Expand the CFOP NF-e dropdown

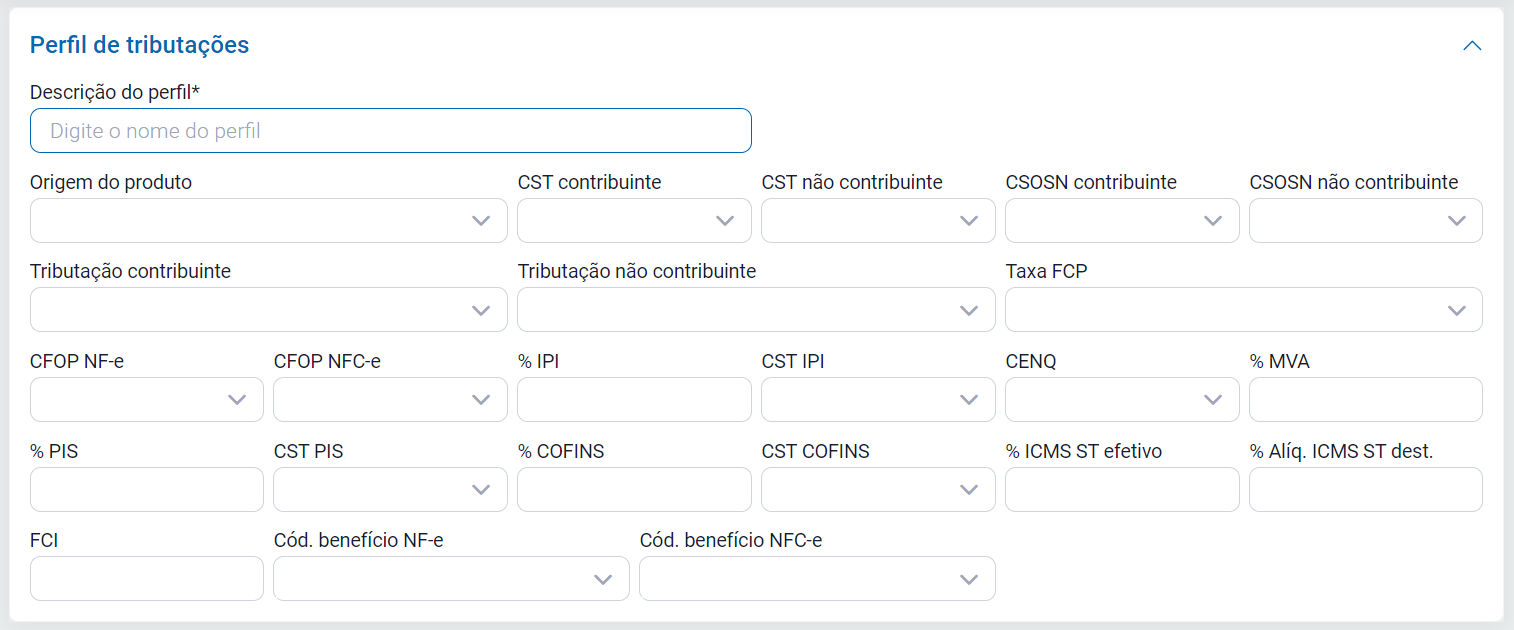point(146,400)
